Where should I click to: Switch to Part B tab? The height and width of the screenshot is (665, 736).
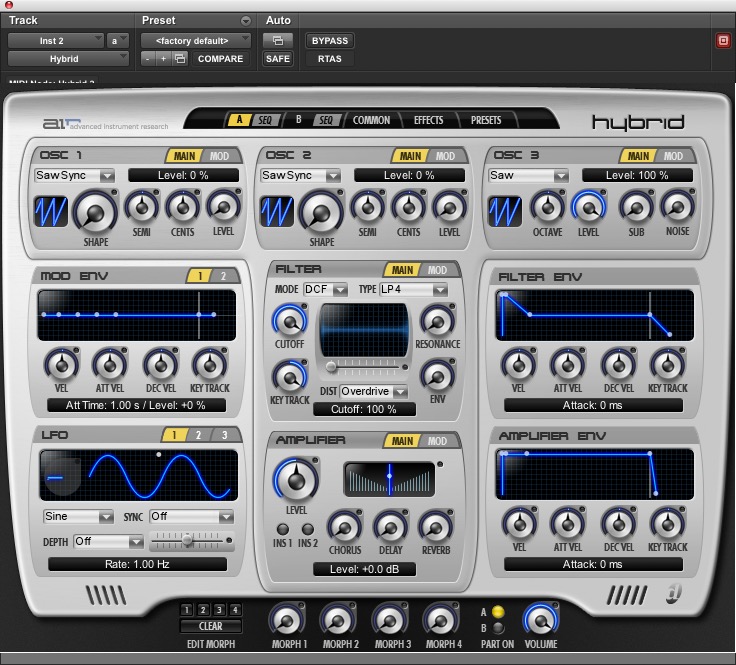tap(298, 120)
